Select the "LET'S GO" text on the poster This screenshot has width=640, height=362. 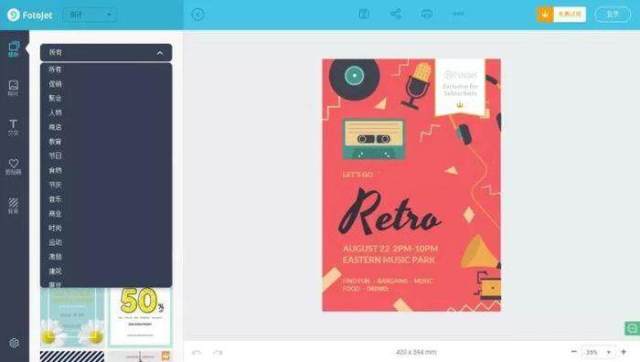point(358,175)
